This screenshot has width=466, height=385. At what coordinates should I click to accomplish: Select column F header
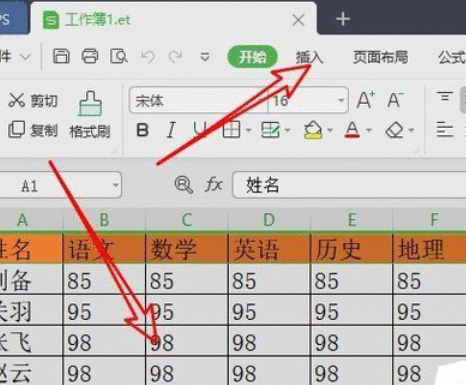430,219
